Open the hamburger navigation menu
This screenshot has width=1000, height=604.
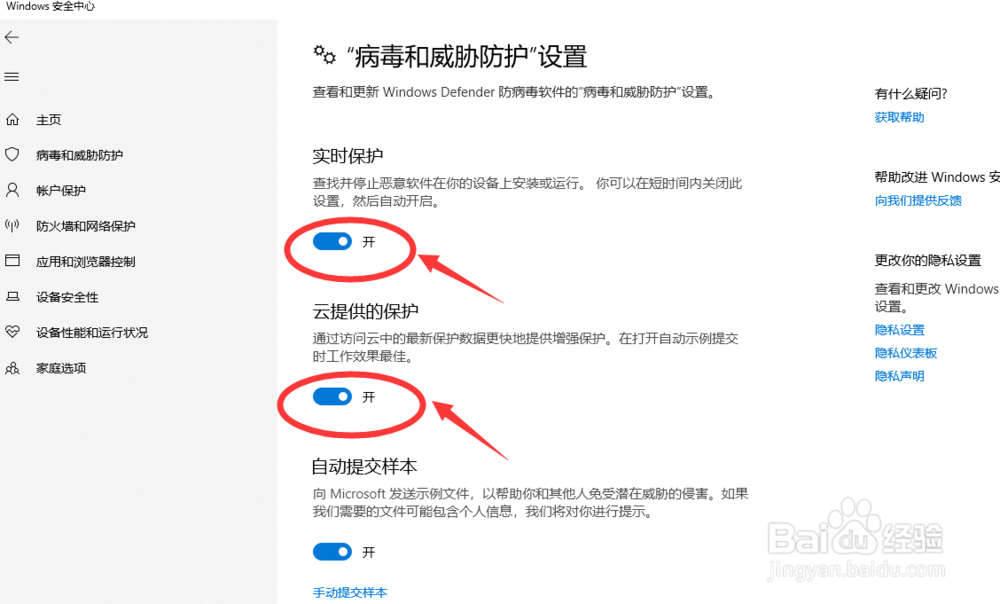[x=11, y=77]
